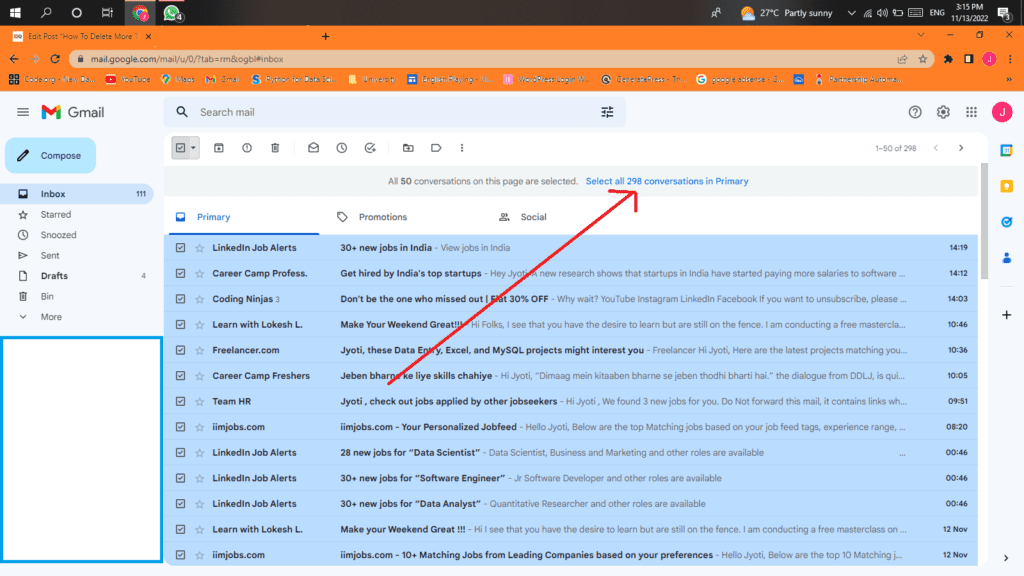1024x576 pixels.
Task: Deselect the Data Scientist jobs email
Action: coord(180,453)
